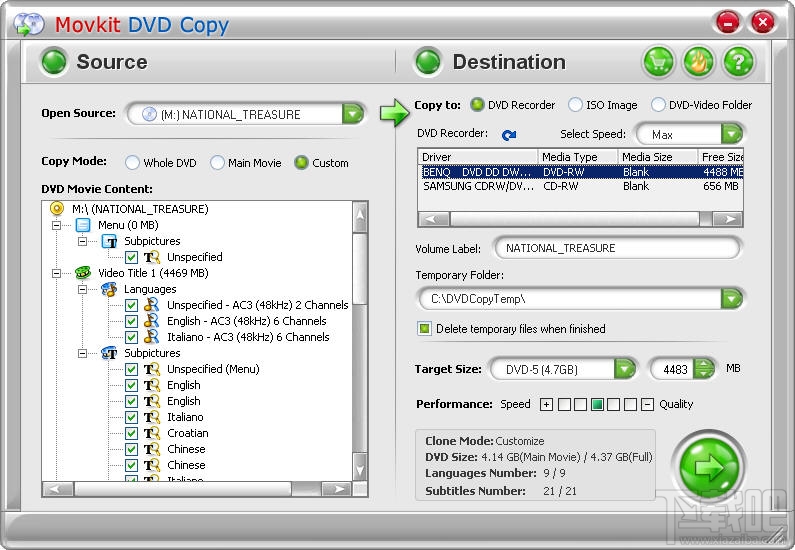Click the Movkit DVD Copy logo icon

pyautogui.click(x=28, y=24)
